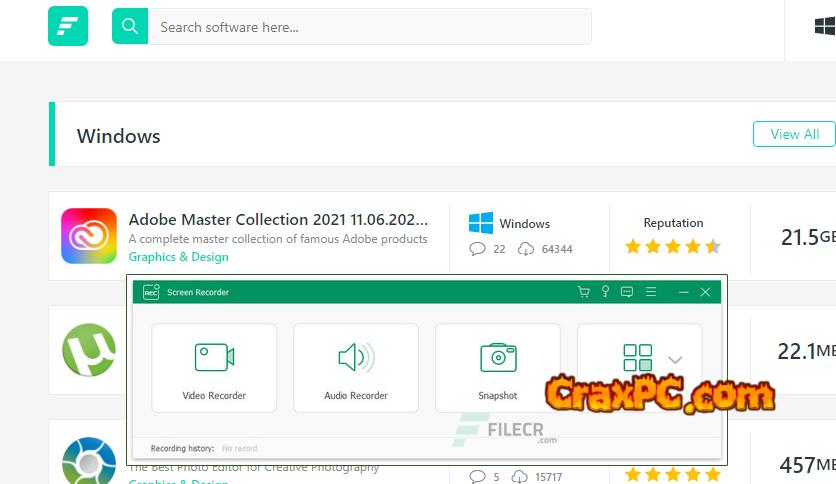This screenshot has width=836, height=484.
Task: Open the Screen Recorder hamburger menu
Action: click(x=651, y=292)
